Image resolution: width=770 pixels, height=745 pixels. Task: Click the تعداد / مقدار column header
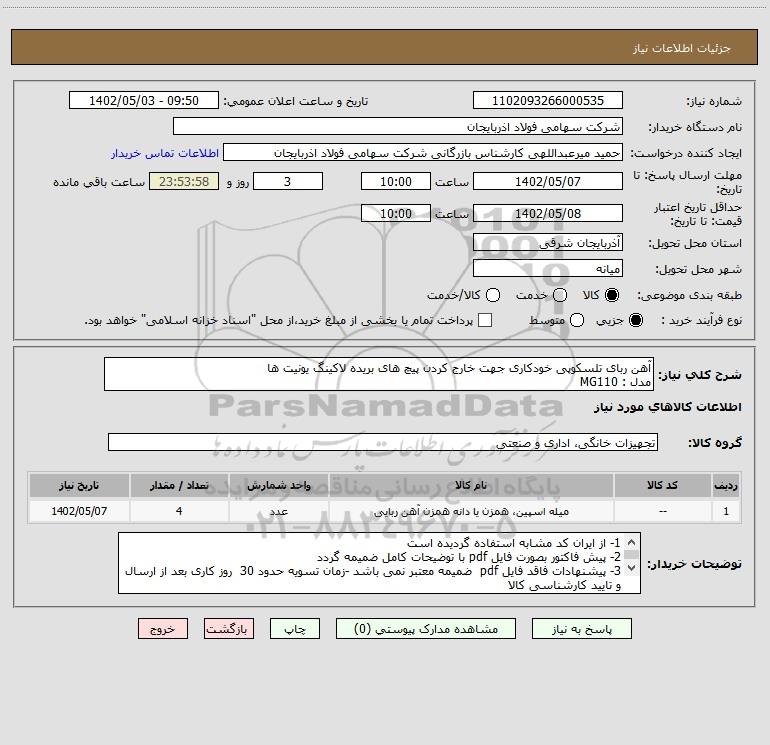(179, 485)
